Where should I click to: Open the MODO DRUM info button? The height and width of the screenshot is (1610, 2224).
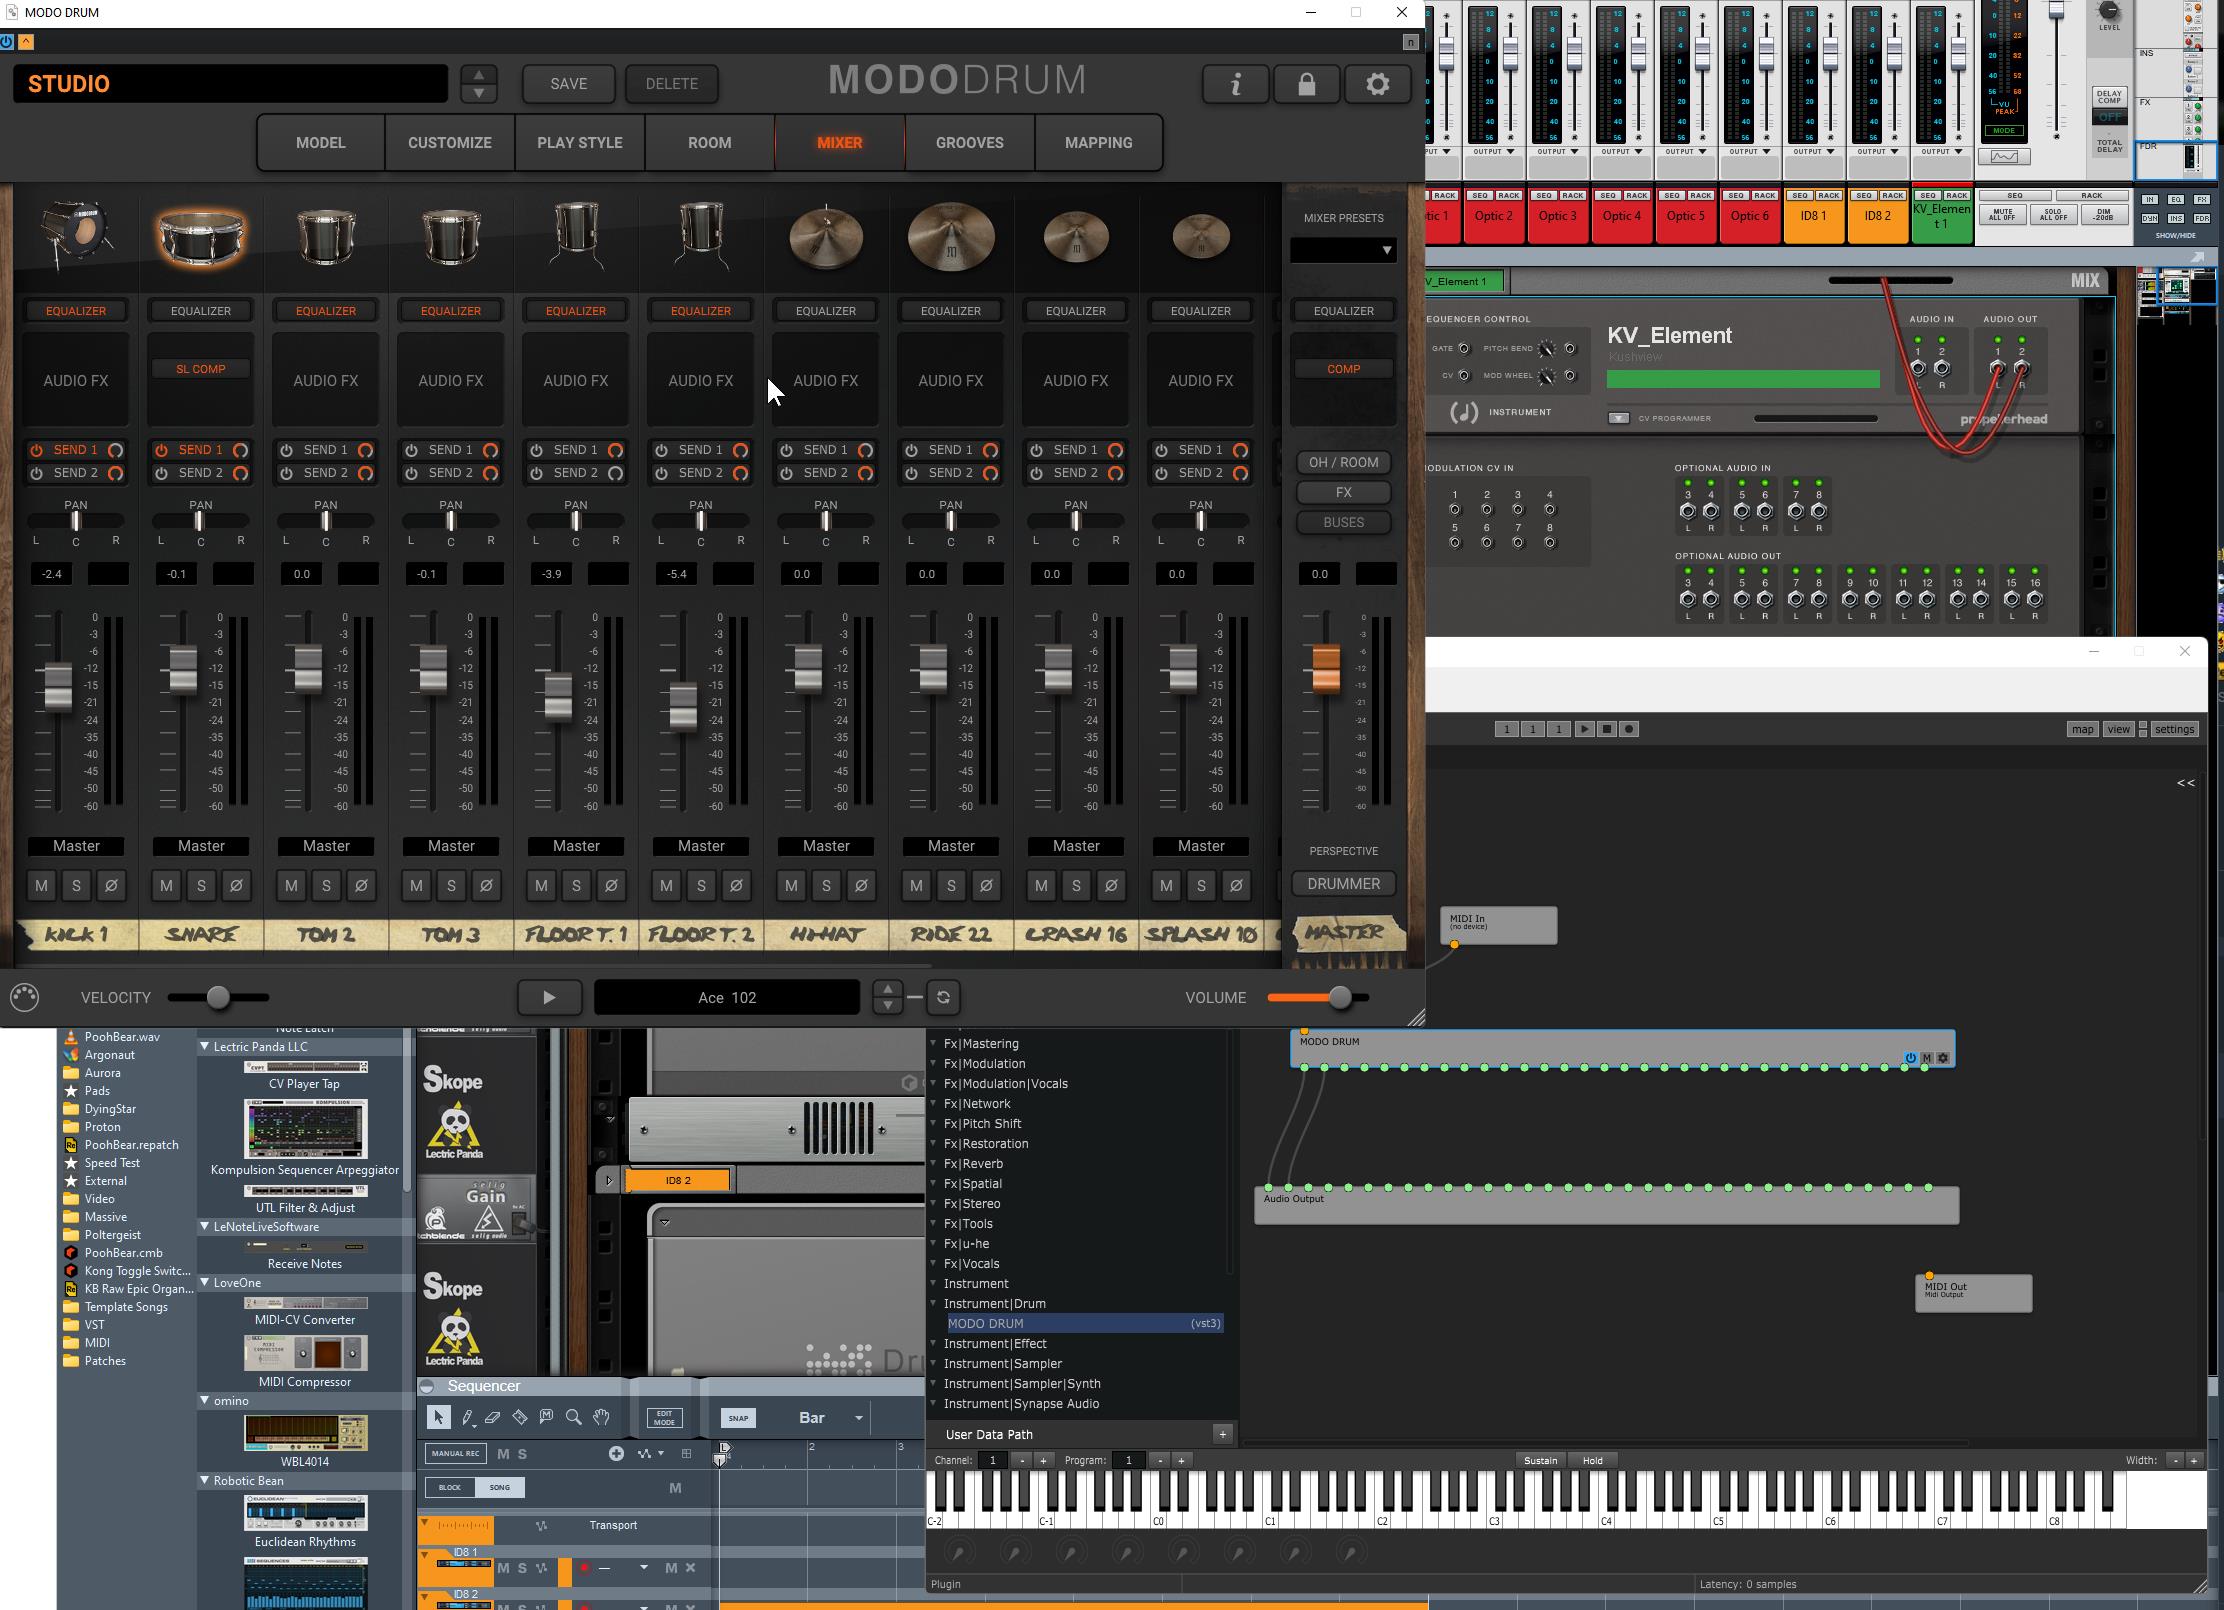[x=1236, y=84]
